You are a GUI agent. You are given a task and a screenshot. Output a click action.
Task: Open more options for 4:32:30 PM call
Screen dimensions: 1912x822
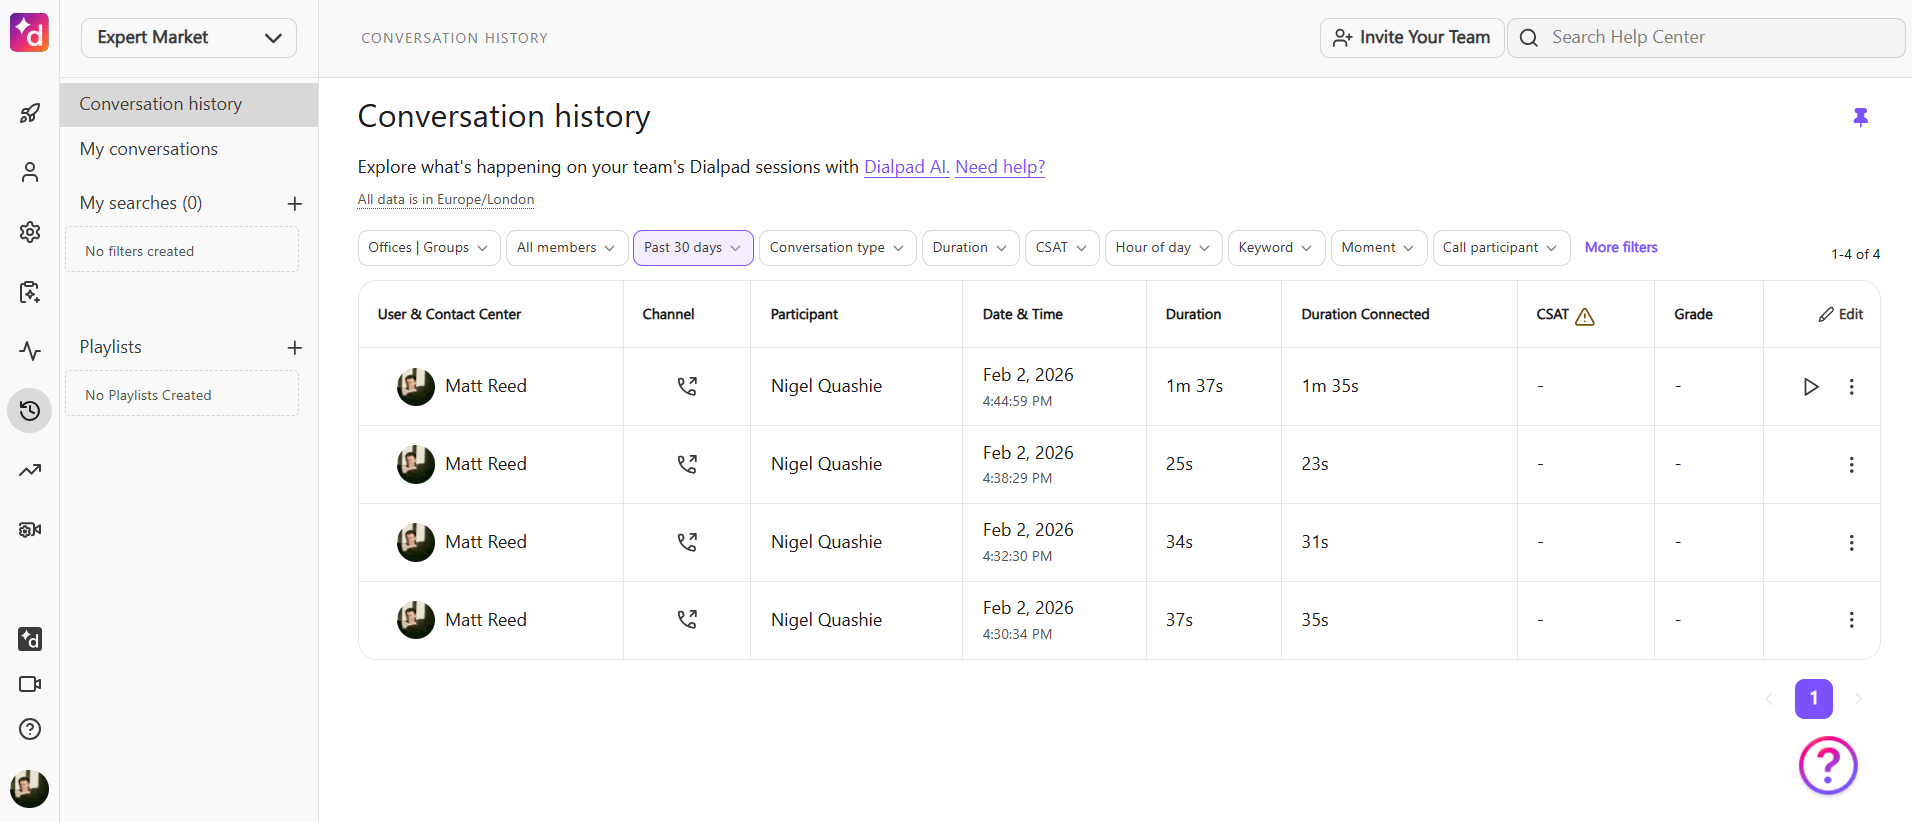tap(1851, 543)
